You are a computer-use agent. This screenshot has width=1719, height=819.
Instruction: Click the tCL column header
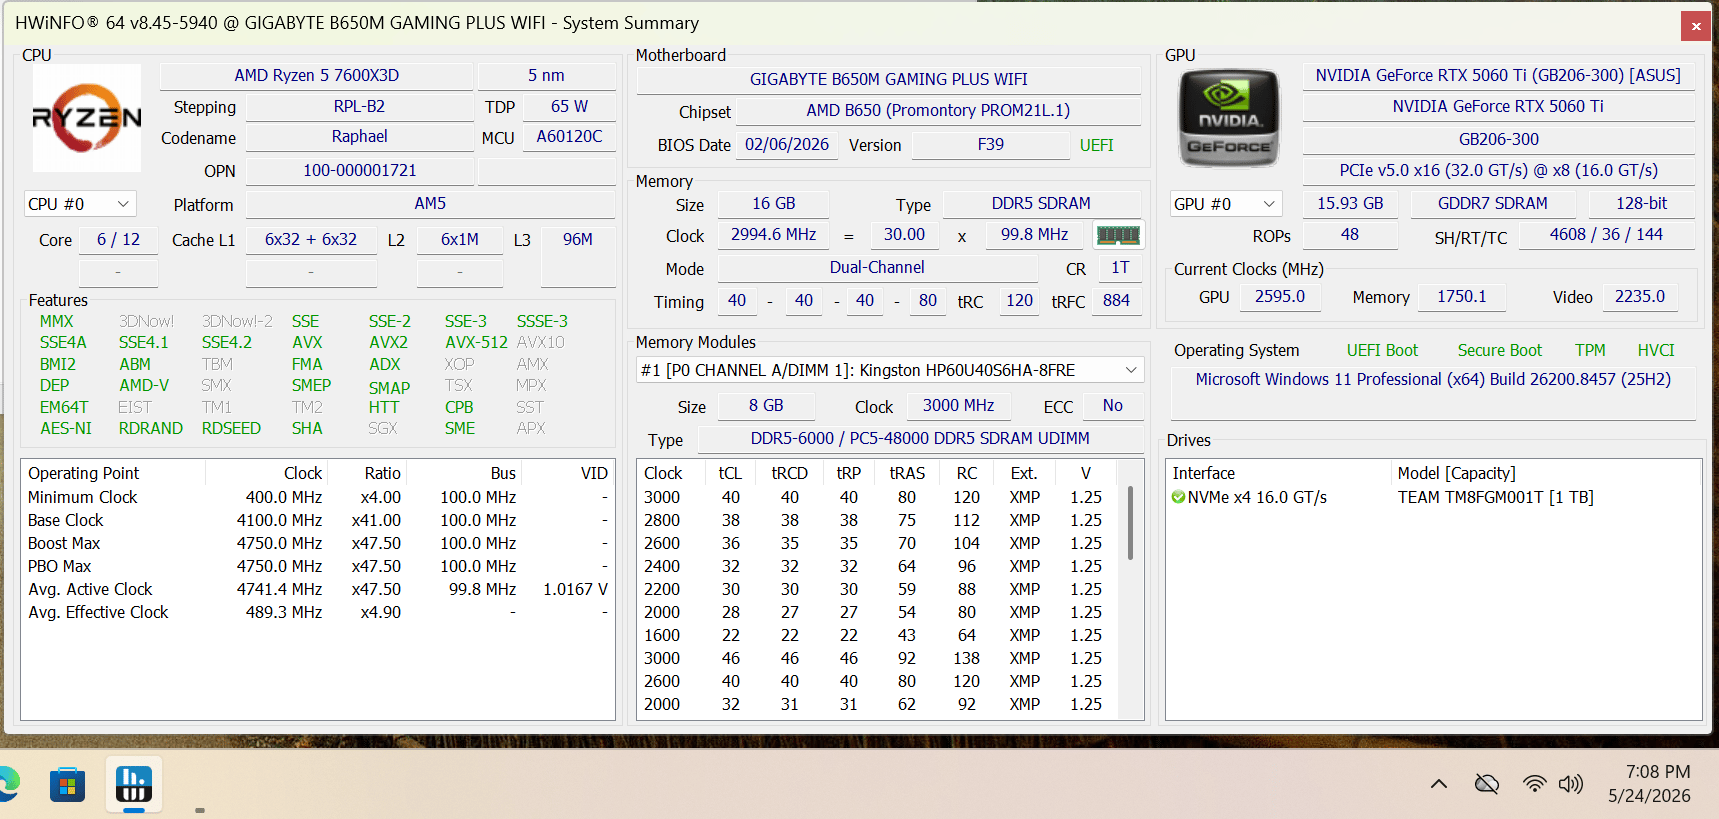730,473
